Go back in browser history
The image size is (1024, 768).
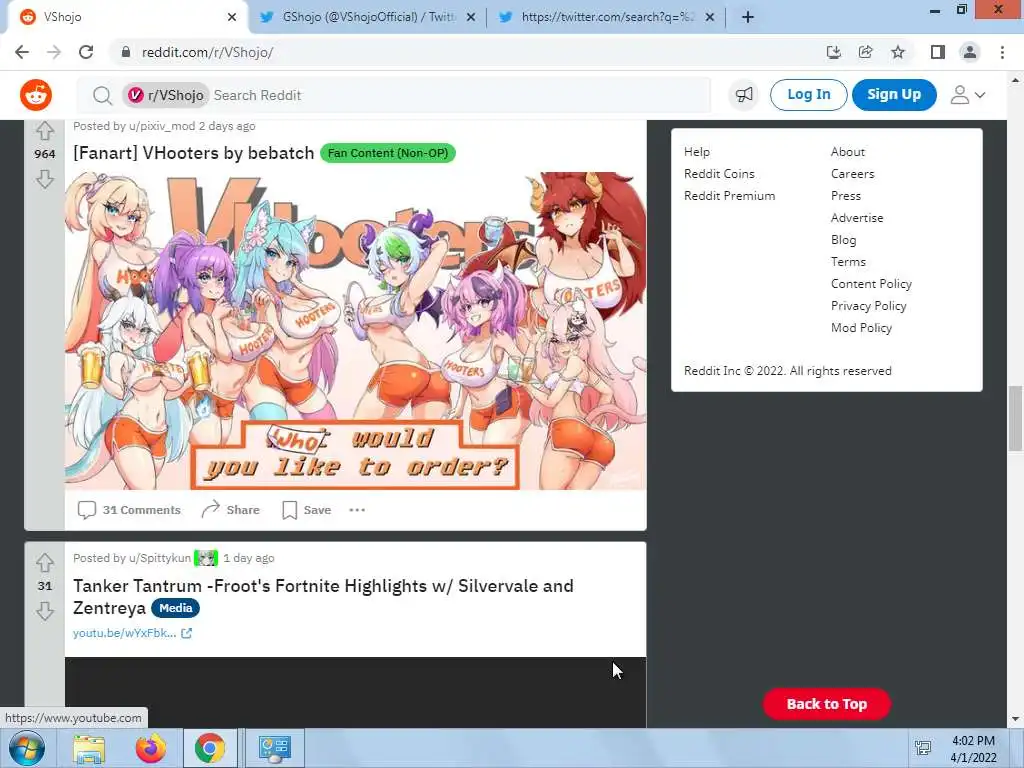(22, 52)
